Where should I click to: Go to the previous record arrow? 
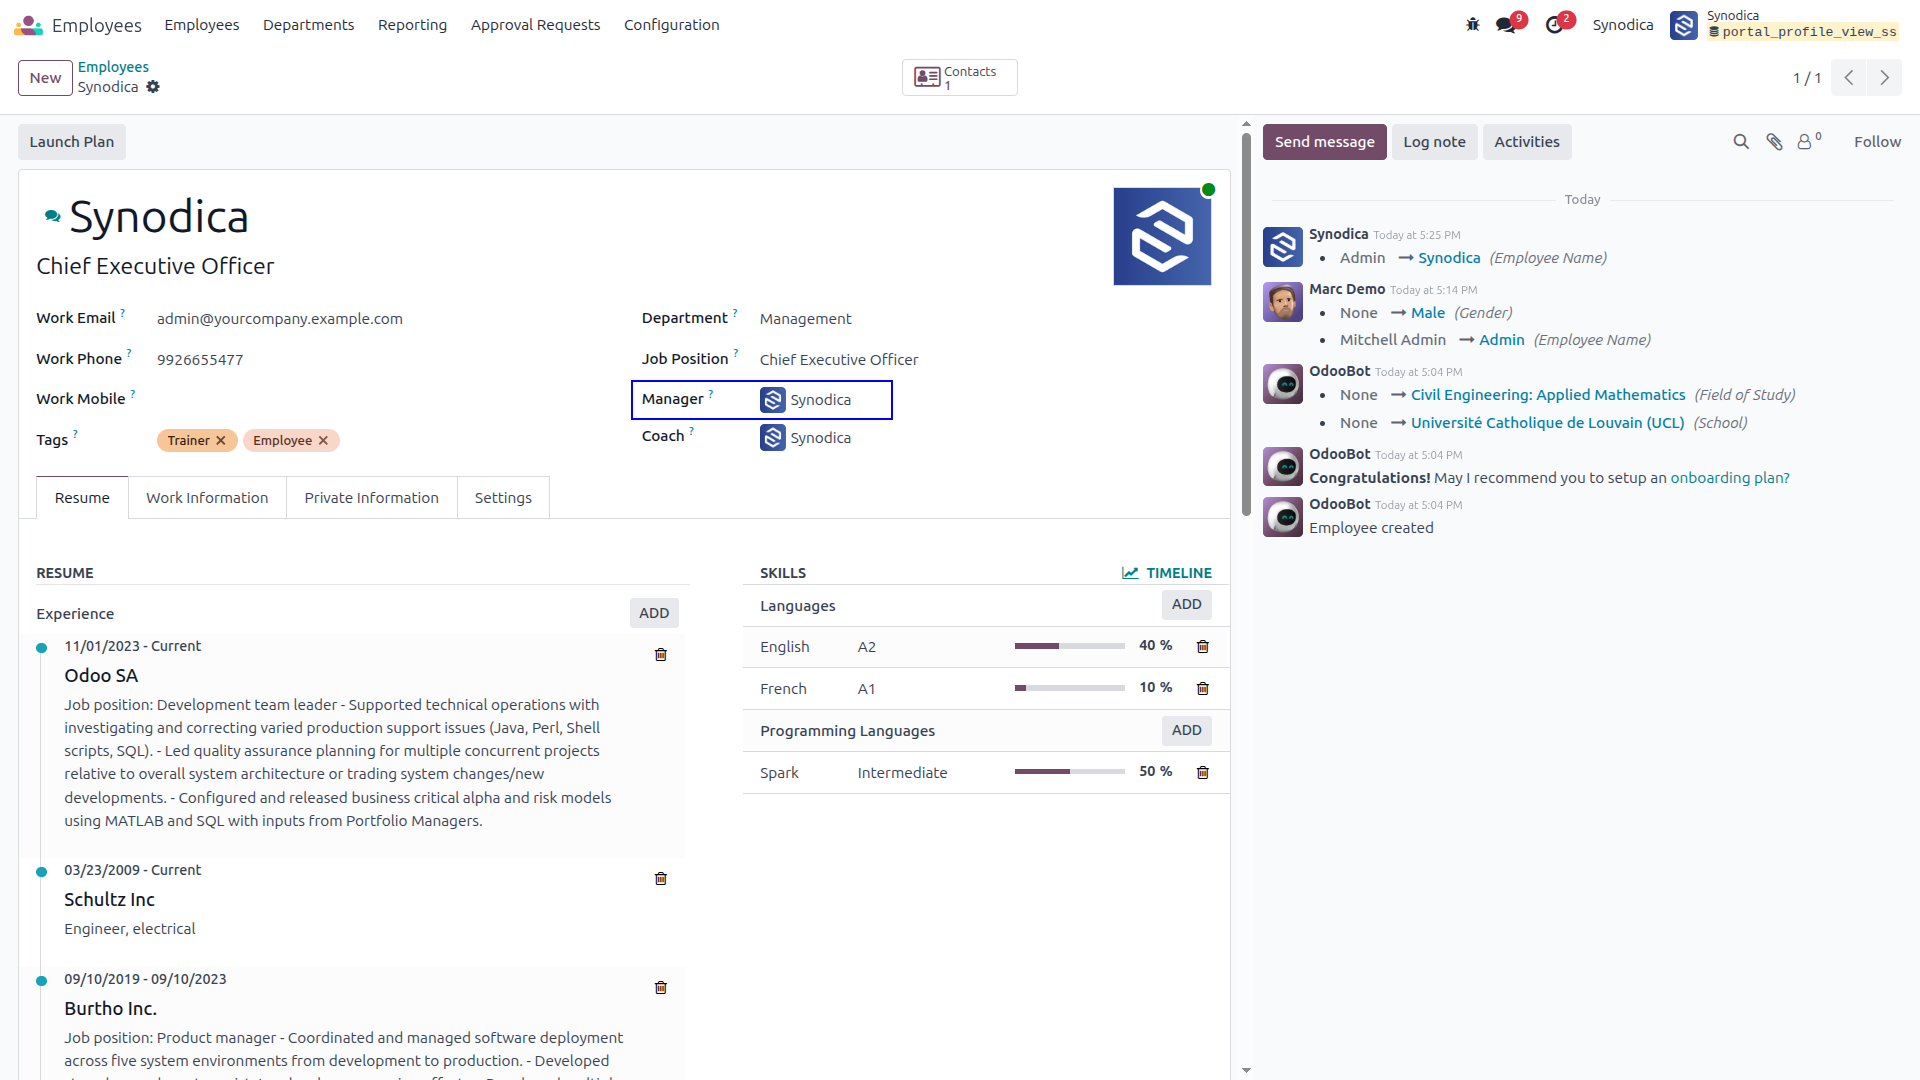point(1849,78)
